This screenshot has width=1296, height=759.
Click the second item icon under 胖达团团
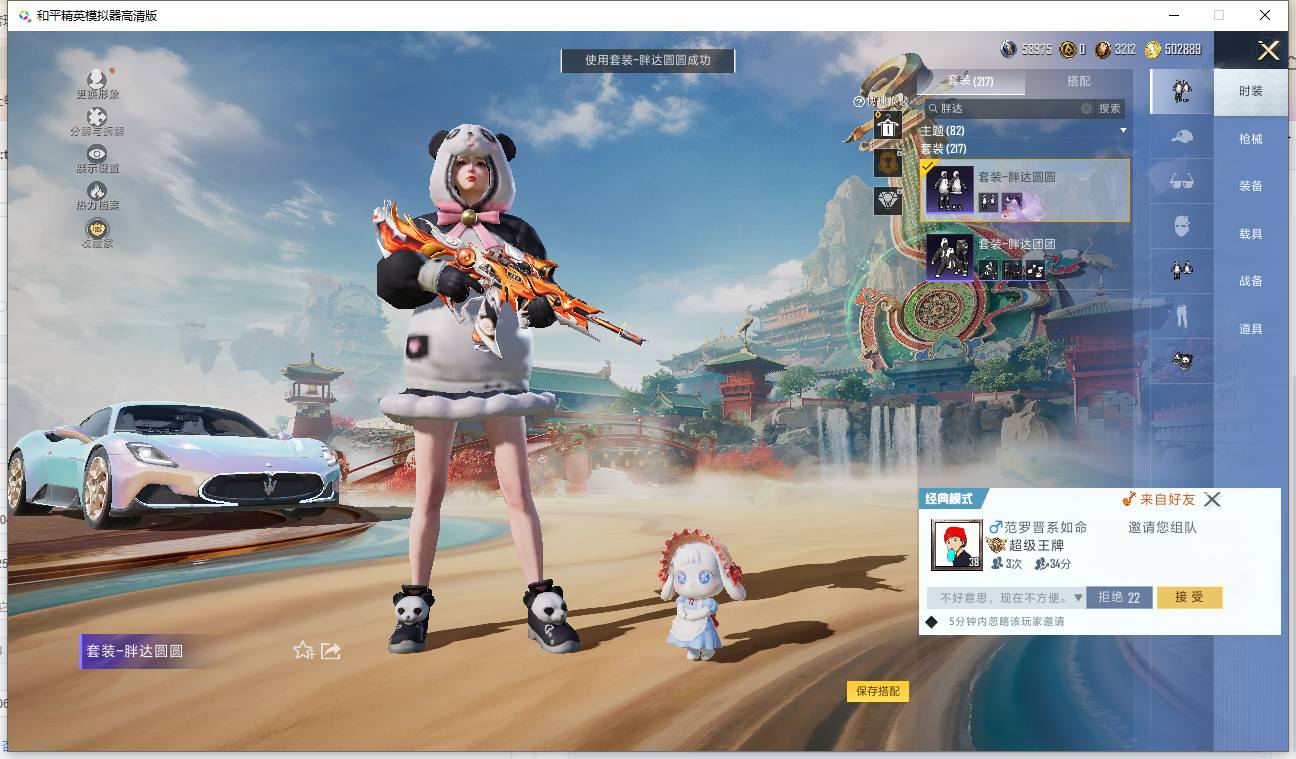[1012, 269]
